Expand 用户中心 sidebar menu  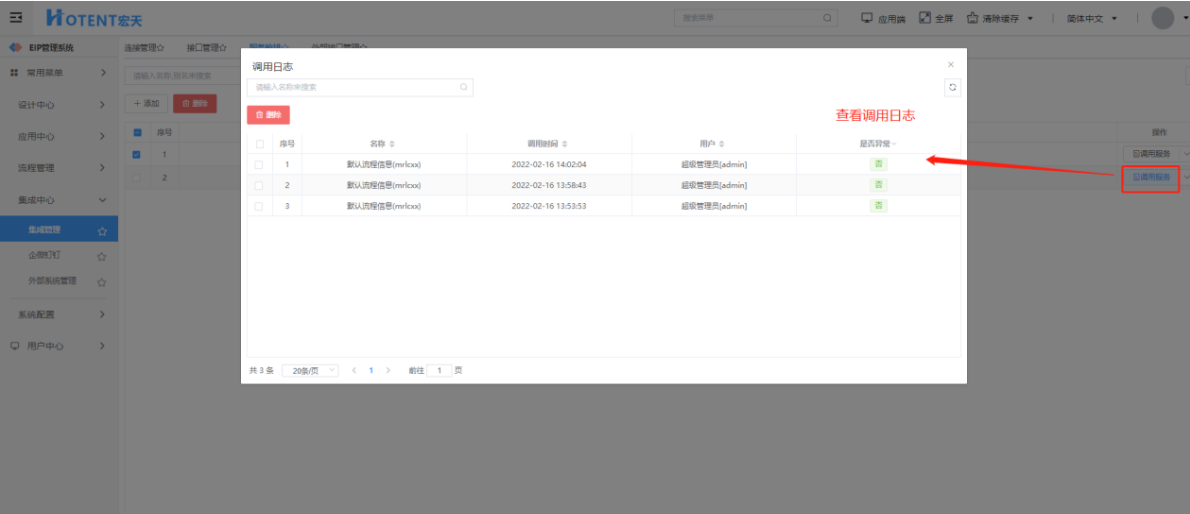click(x=102, y=345)
